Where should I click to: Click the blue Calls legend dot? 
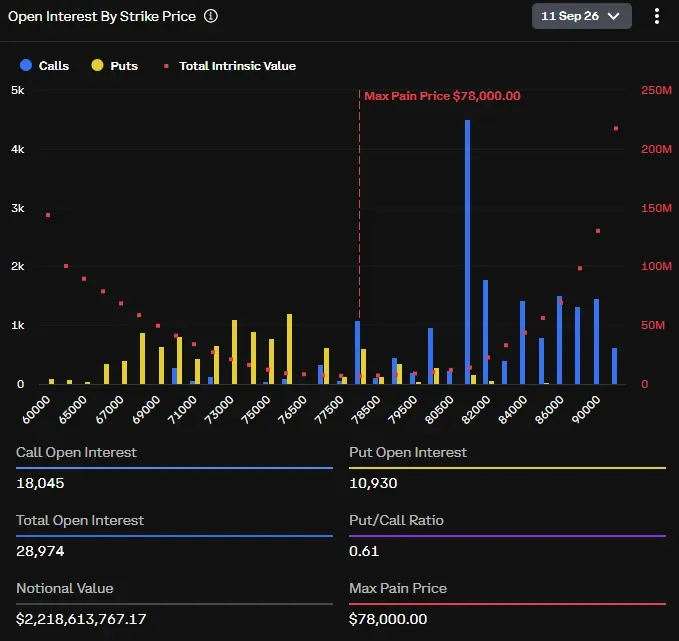(x=26, y=65)
